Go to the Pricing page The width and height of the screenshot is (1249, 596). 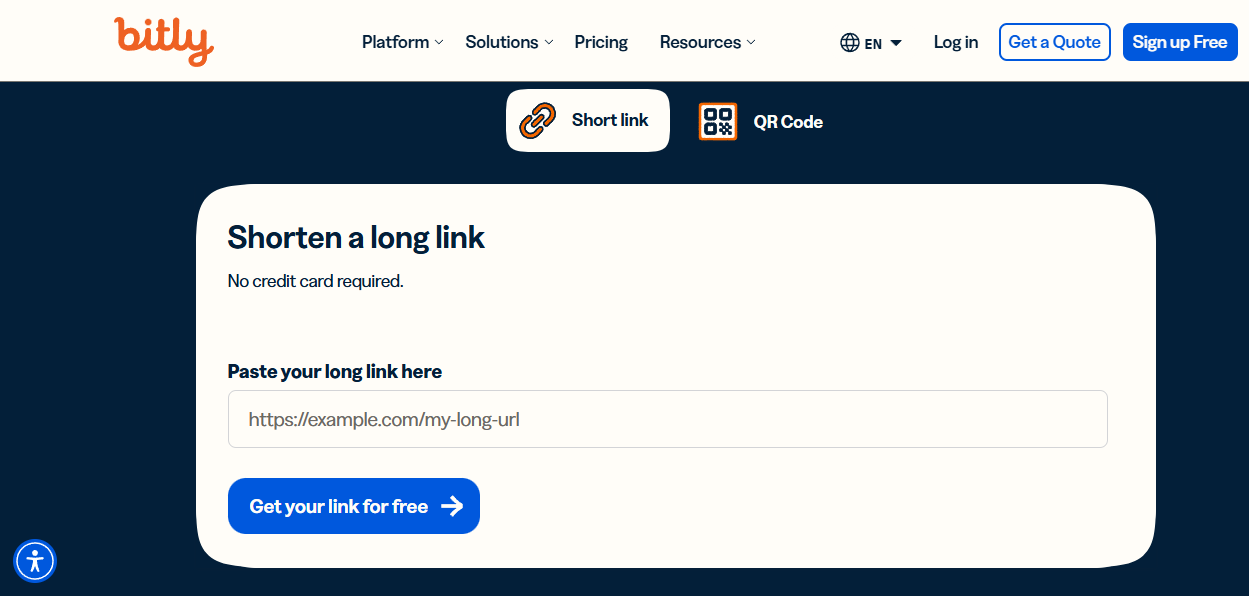click(601, 42)
